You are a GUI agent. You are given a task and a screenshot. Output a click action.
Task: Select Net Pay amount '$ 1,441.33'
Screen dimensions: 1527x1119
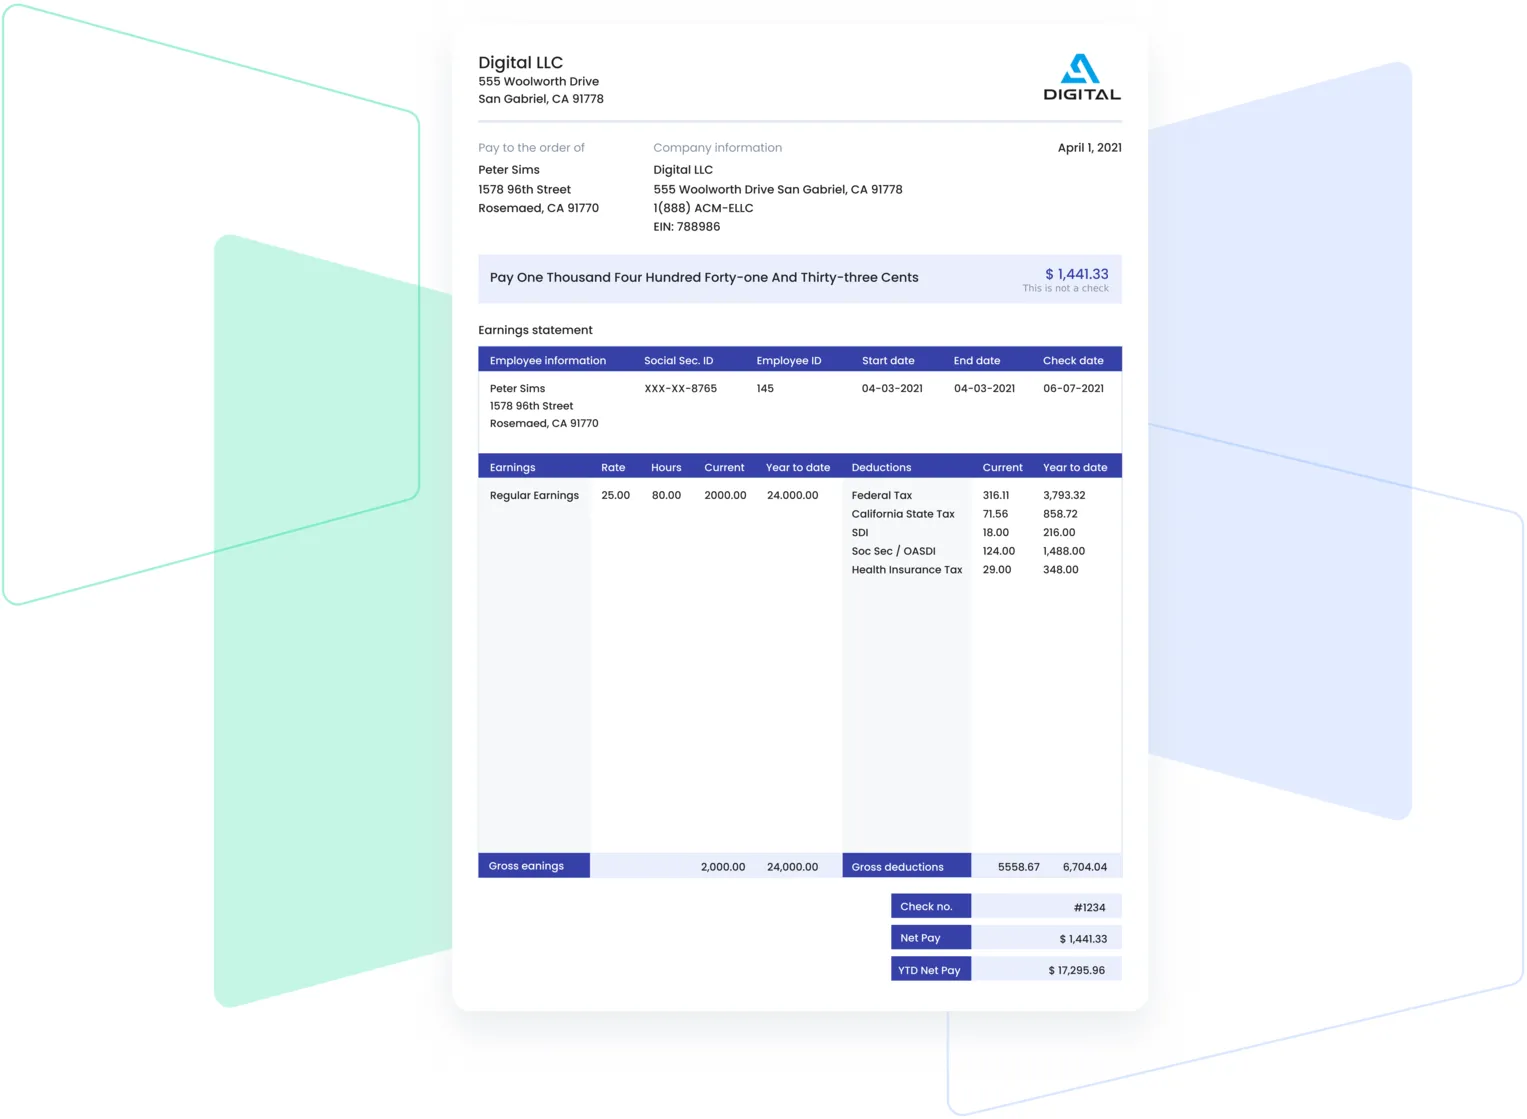(x=1083, y=939)
